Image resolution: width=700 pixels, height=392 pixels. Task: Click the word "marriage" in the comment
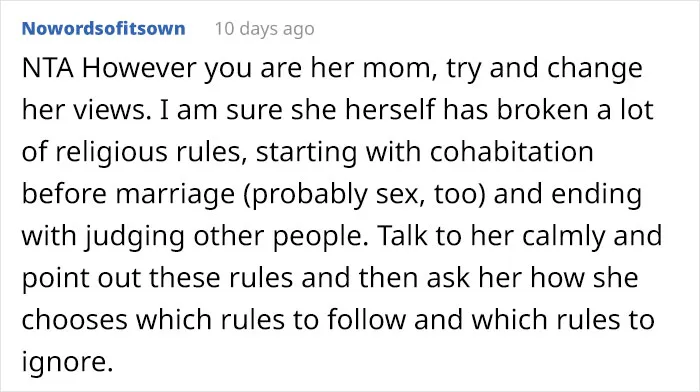point(175,195)
